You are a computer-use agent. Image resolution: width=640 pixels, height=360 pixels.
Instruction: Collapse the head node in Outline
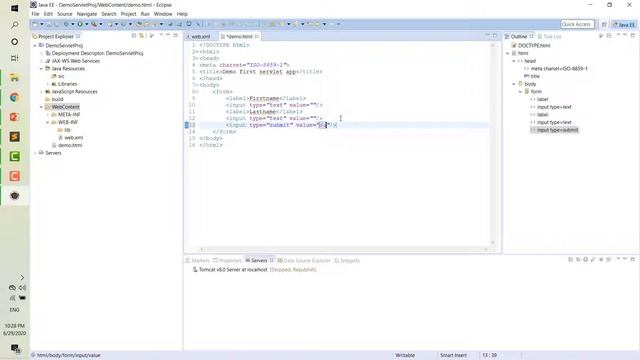514,61
